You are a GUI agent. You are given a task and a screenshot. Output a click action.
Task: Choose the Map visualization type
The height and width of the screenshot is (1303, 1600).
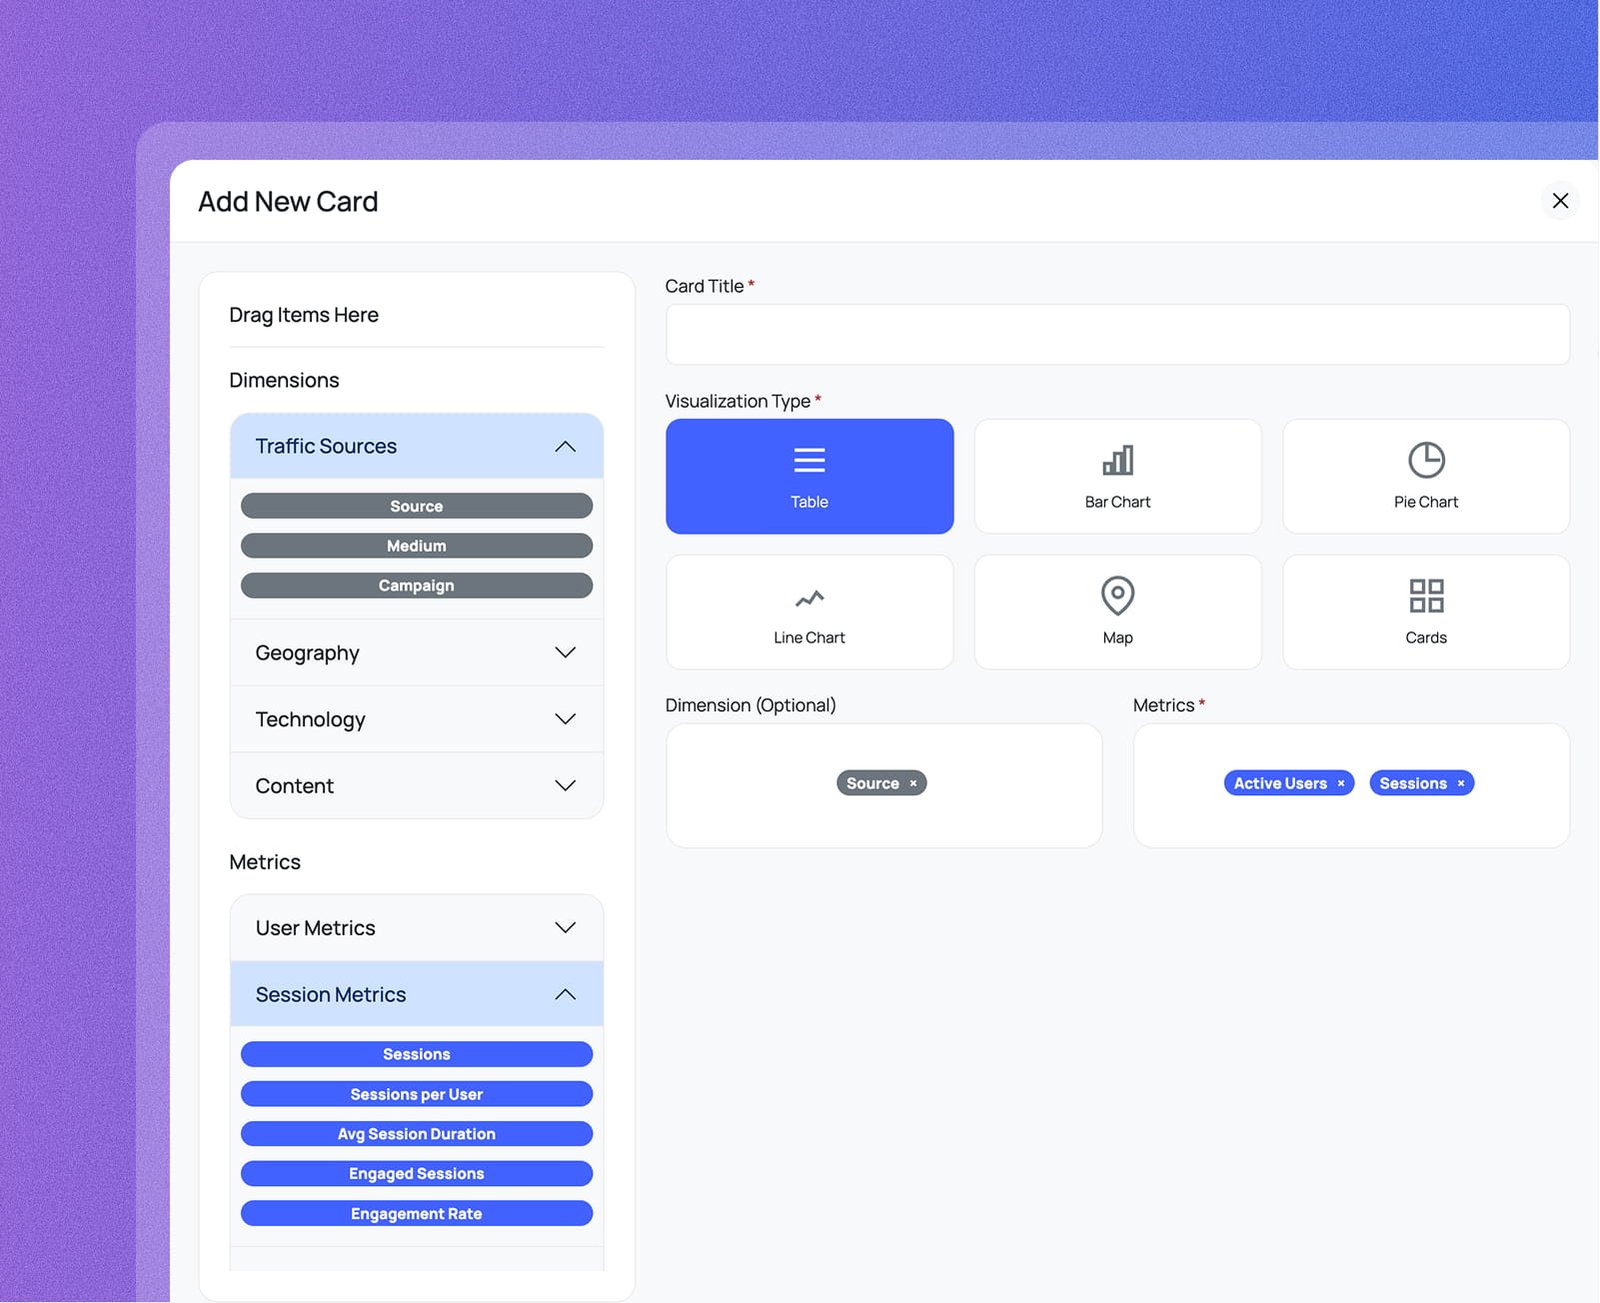click(1117, 611)
